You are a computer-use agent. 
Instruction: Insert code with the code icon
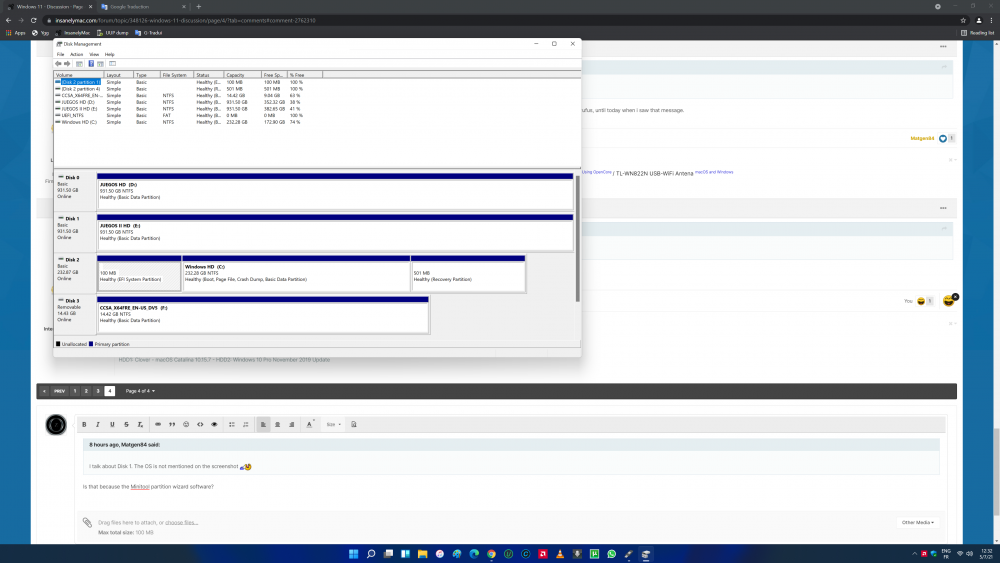point(200,424)
